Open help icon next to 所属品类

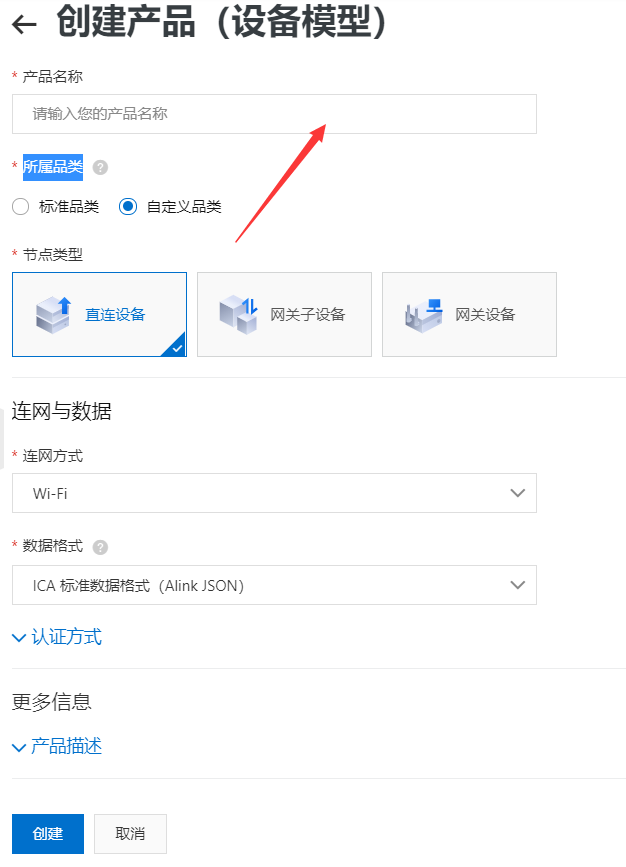100,168
